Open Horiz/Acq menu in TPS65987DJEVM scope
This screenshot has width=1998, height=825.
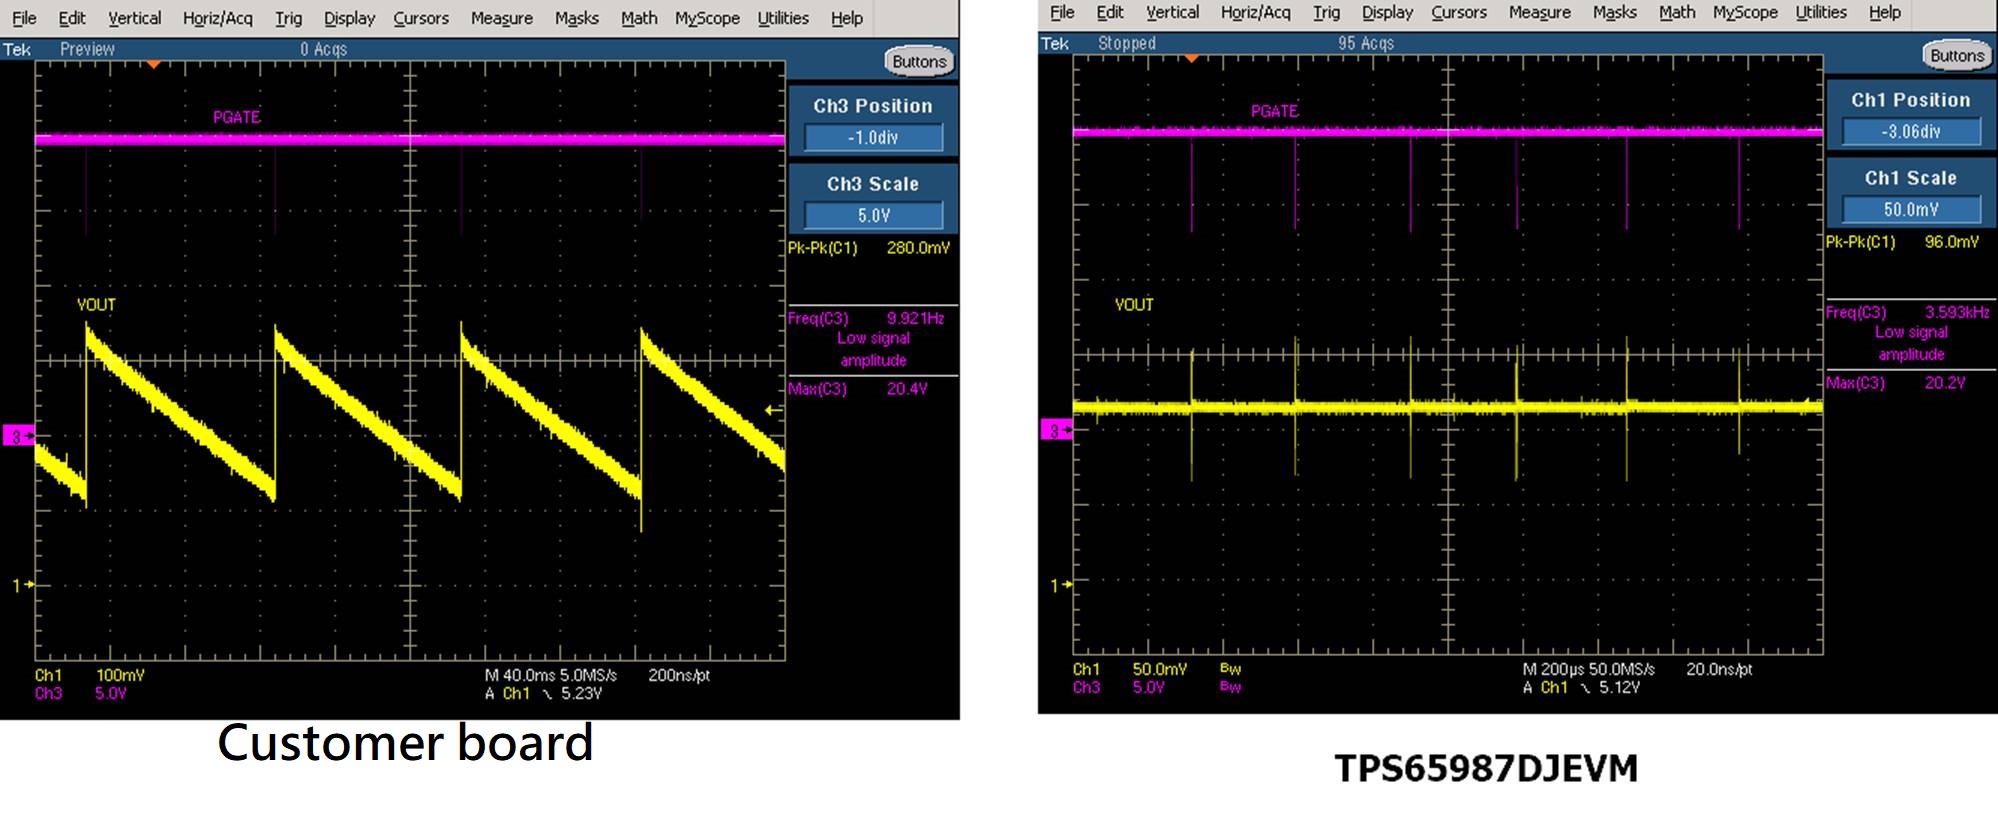click(x=1255, y=12)
